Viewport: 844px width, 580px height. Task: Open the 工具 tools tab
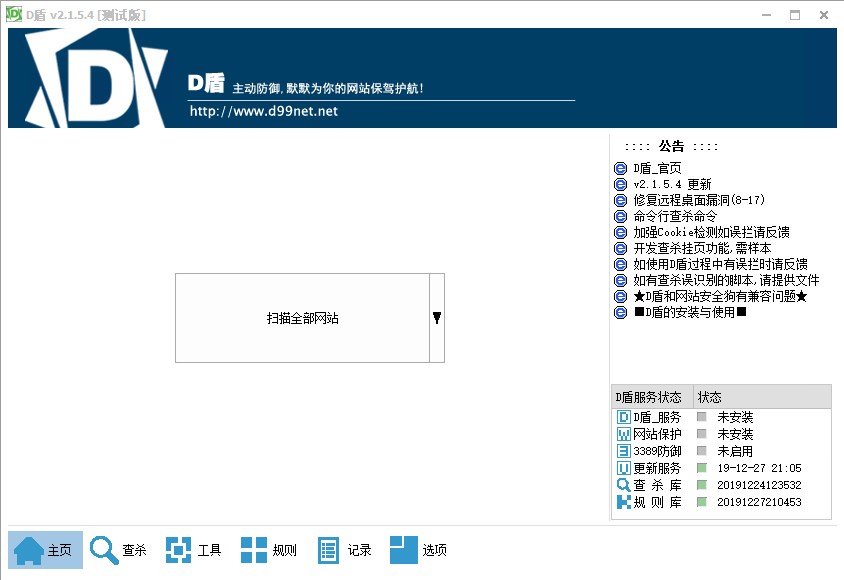[x=194, y=550]
